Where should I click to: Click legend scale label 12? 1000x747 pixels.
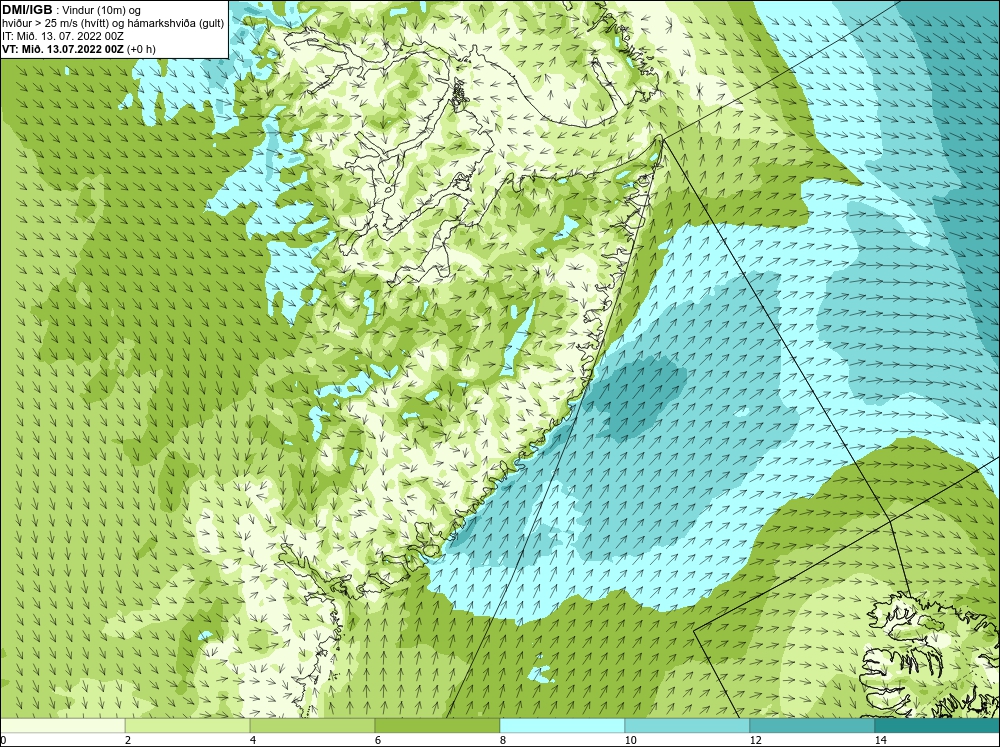click(x=756, y=740)
